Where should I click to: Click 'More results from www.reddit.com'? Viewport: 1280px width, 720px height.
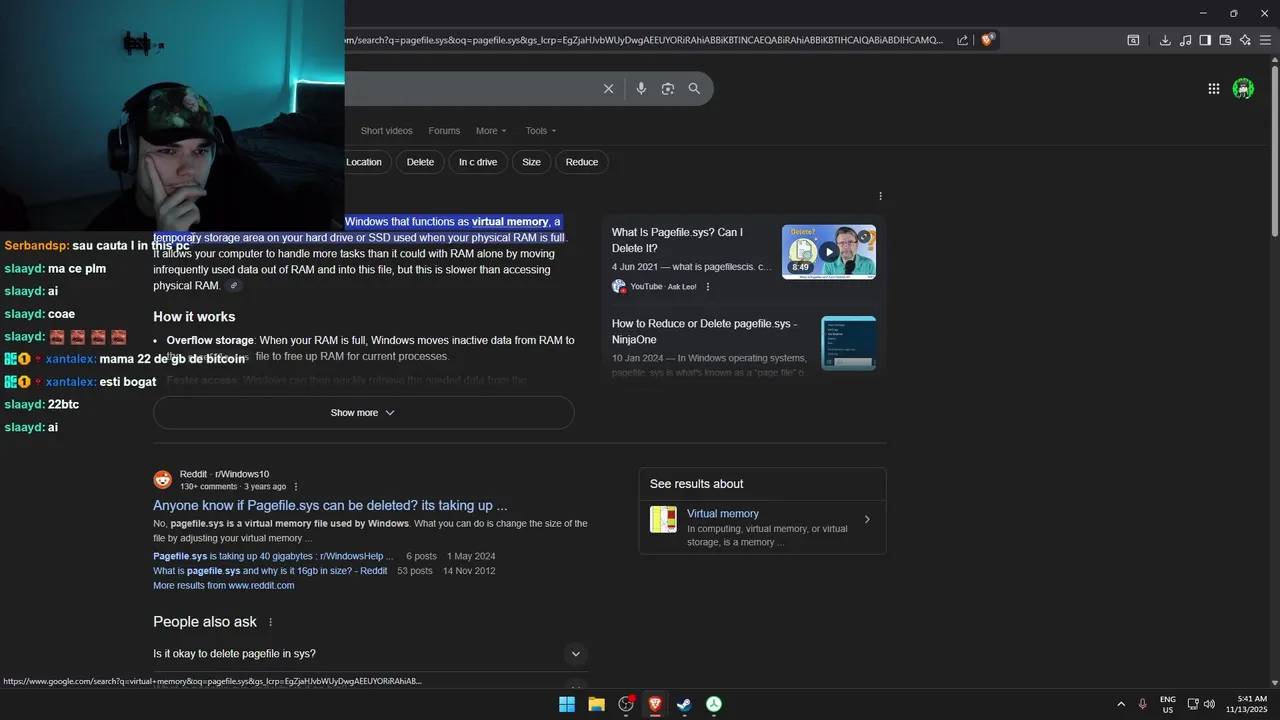(x=223, y=586)
